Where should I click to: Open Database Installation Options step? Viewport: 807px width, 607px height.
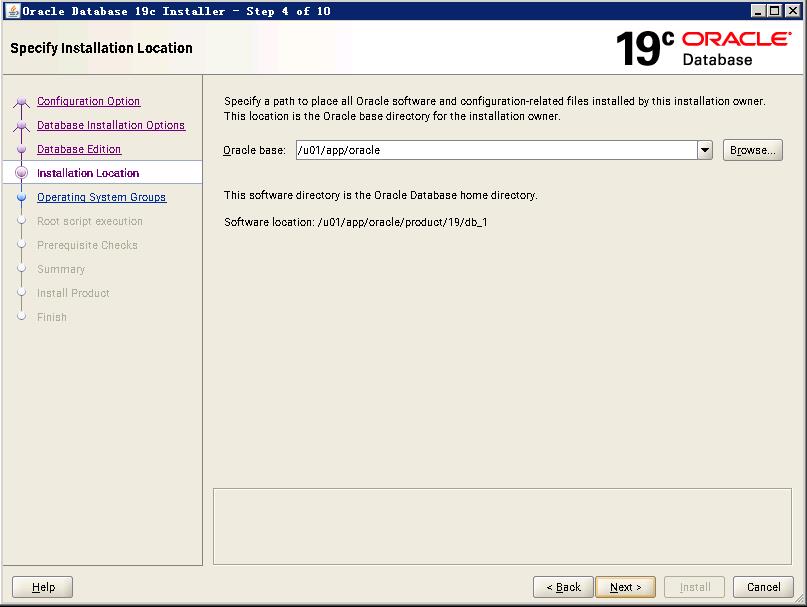pos(111,125)
